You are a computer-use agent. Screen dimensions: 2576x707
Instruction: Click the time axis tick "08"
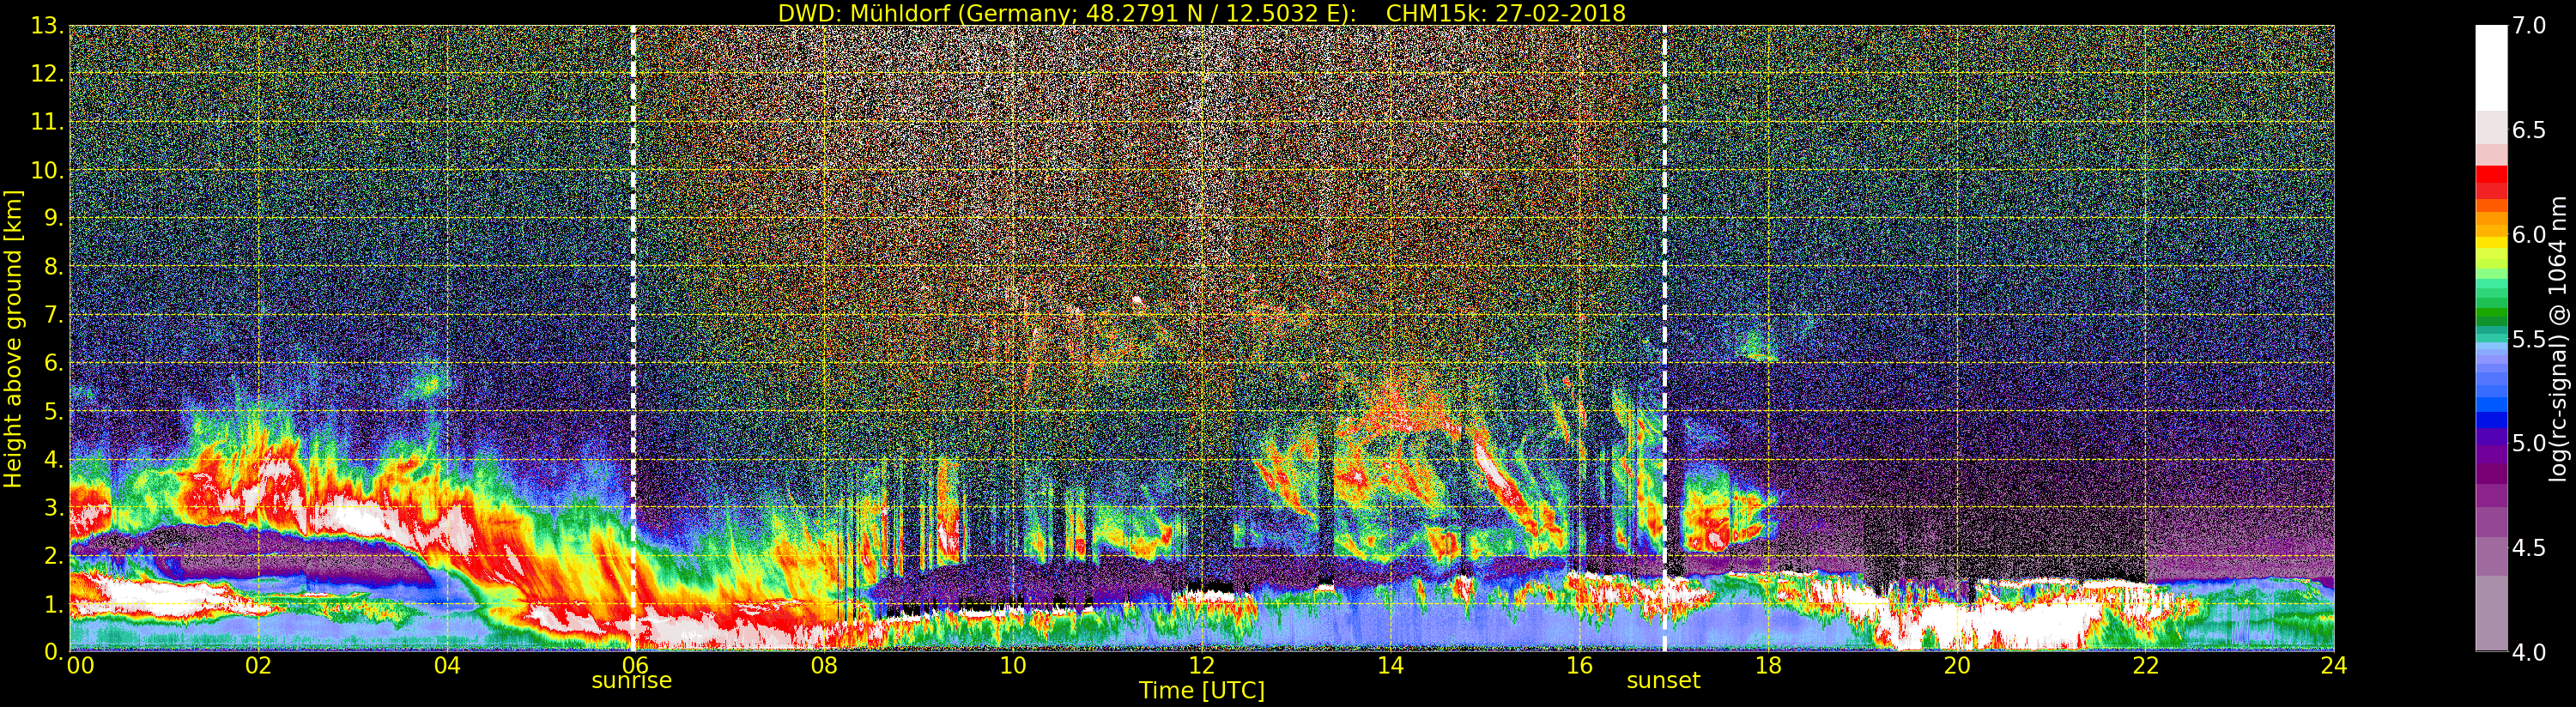[824, 666]
